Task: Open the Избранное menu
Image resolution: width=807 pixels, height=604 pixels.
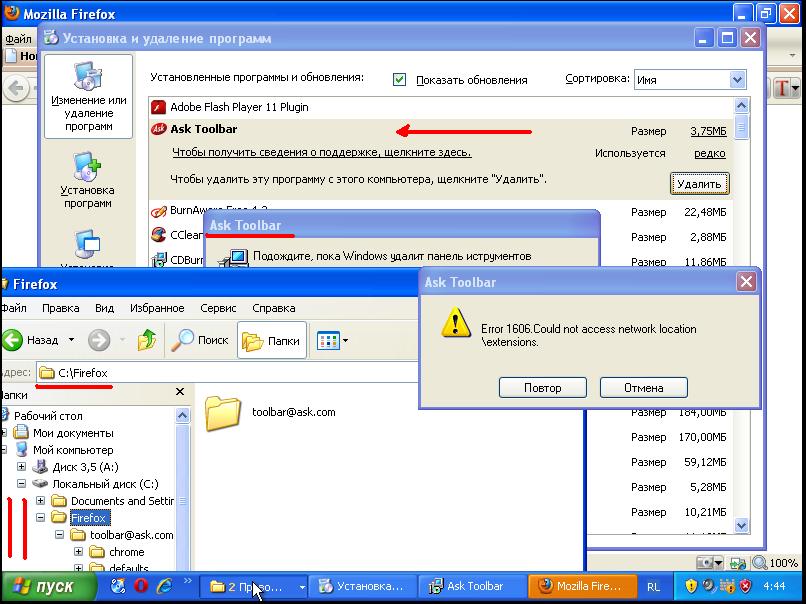Action: pyautogui.click(x=157, y=308)
